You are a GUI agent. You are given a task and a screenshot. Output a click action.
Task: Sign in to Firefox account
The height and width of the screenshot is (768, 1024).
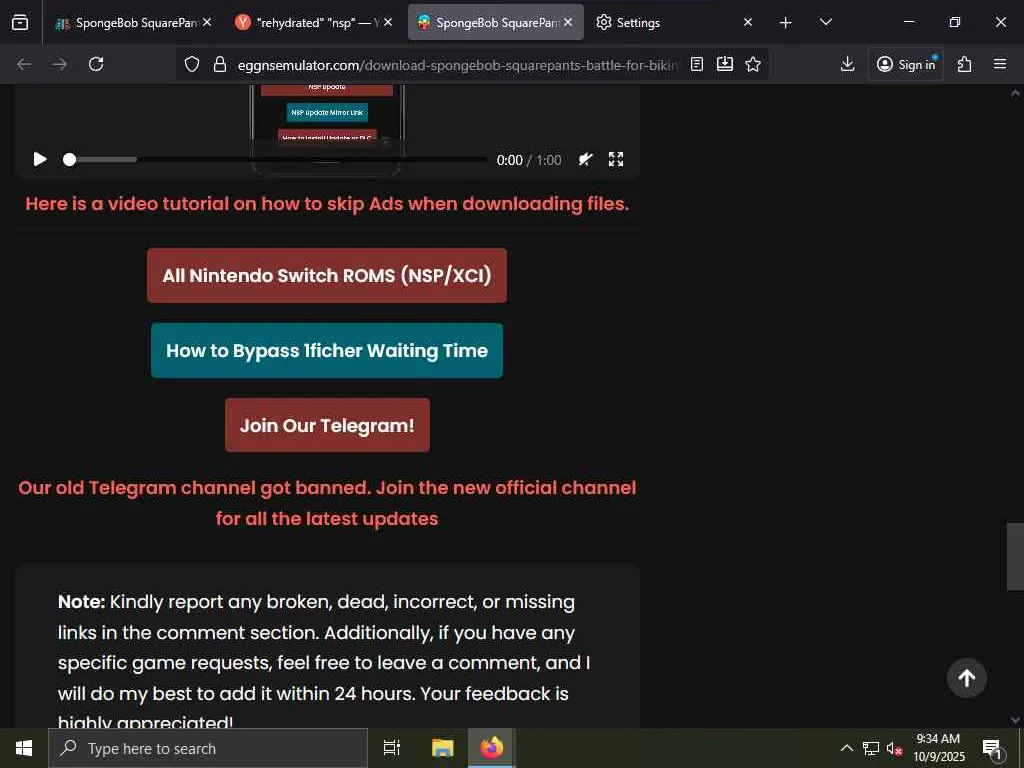pos(906,64)
